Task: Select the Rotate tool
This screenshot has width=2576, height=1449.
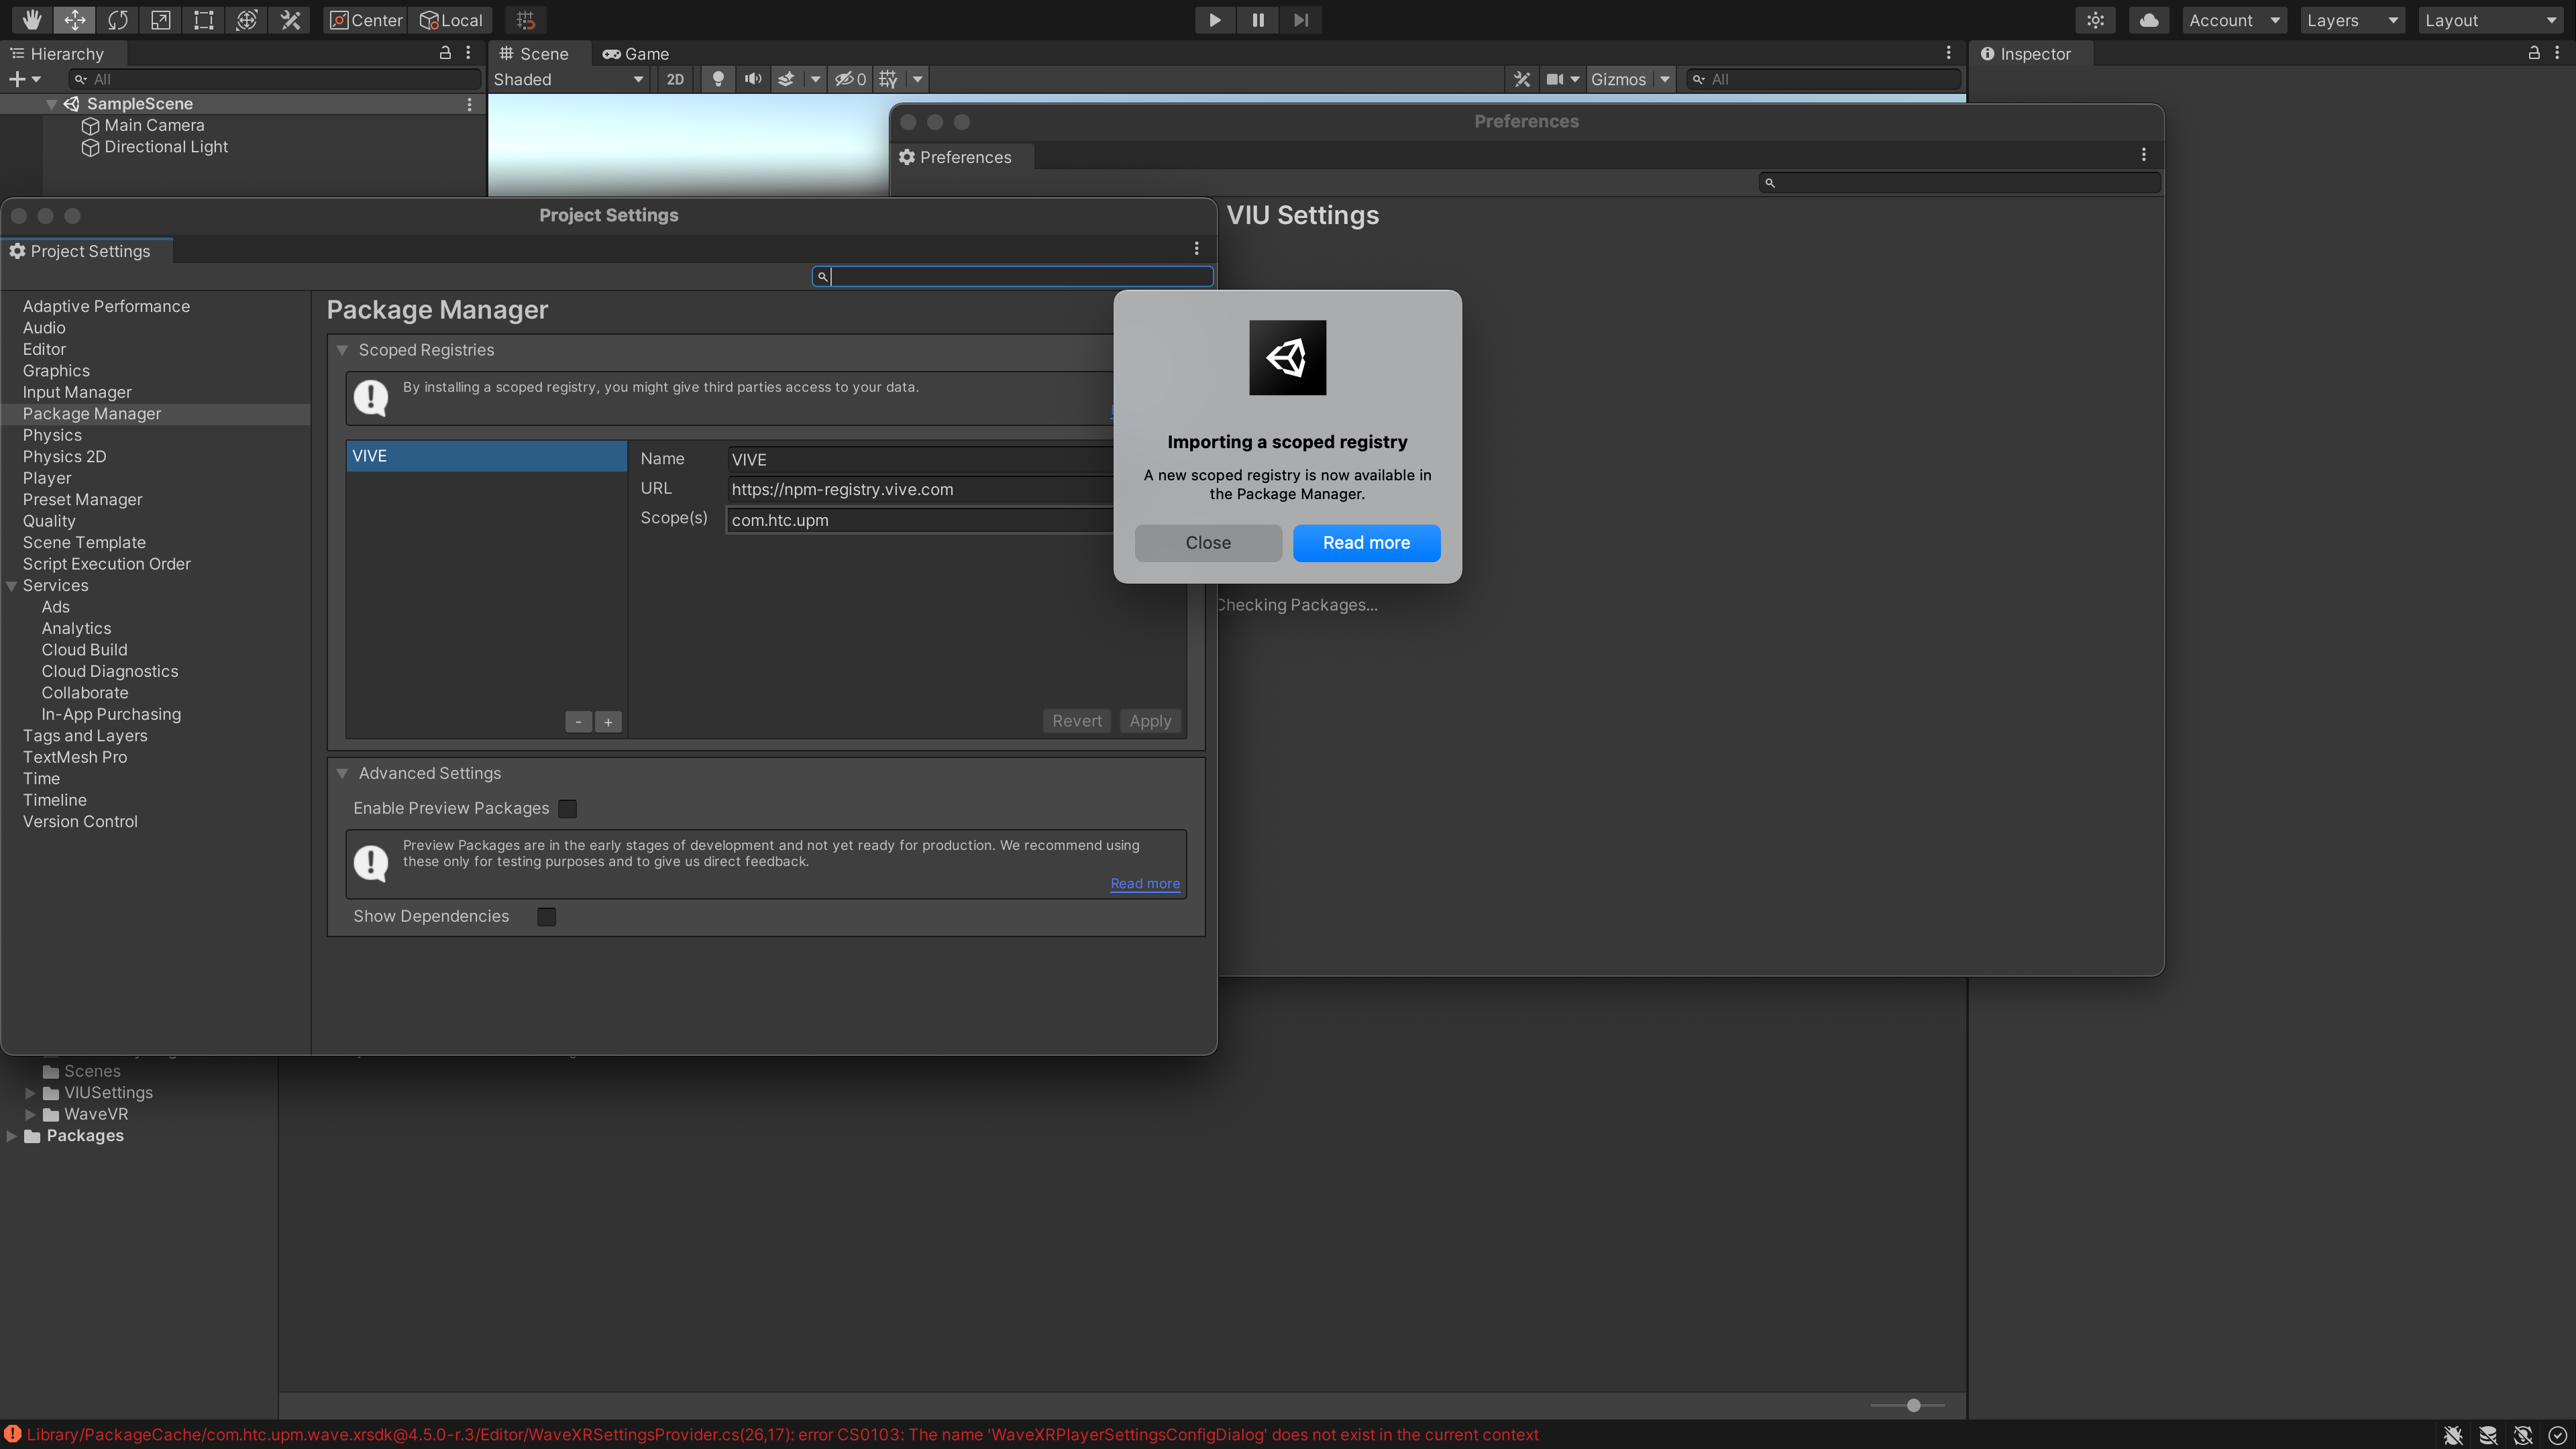Action: (118, 20)
